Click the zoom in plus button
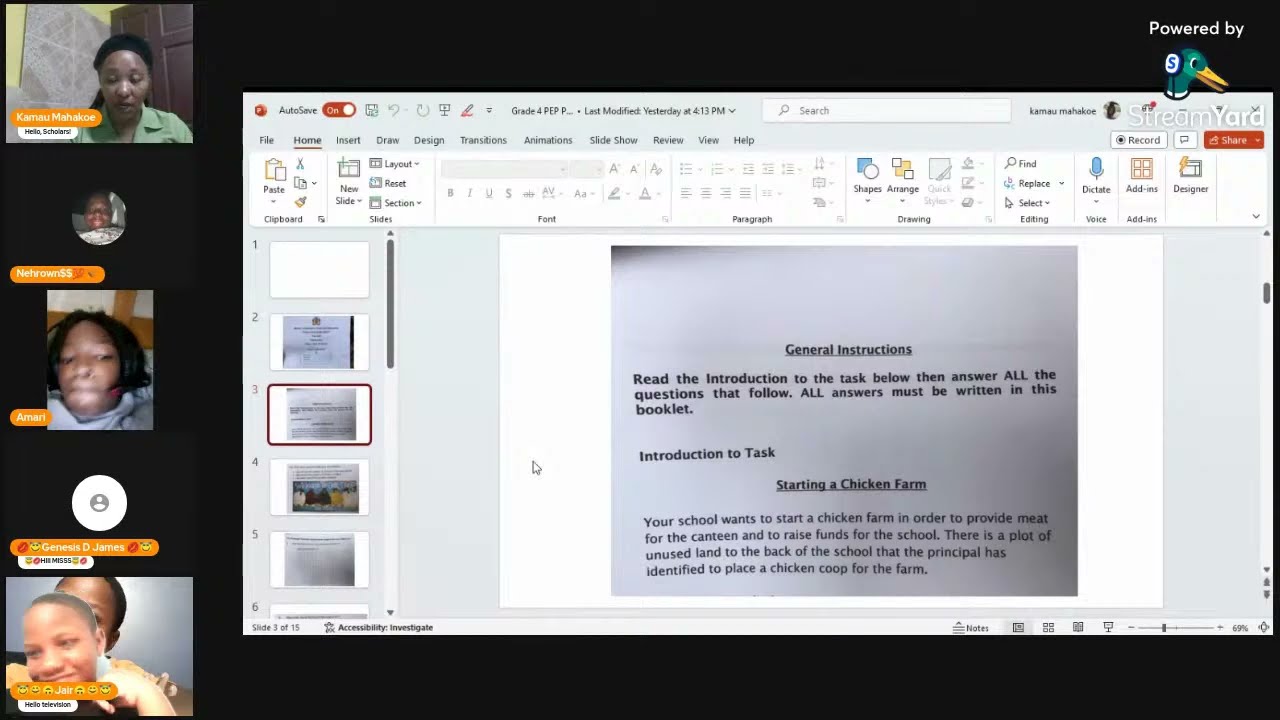 pos(1220,627)
